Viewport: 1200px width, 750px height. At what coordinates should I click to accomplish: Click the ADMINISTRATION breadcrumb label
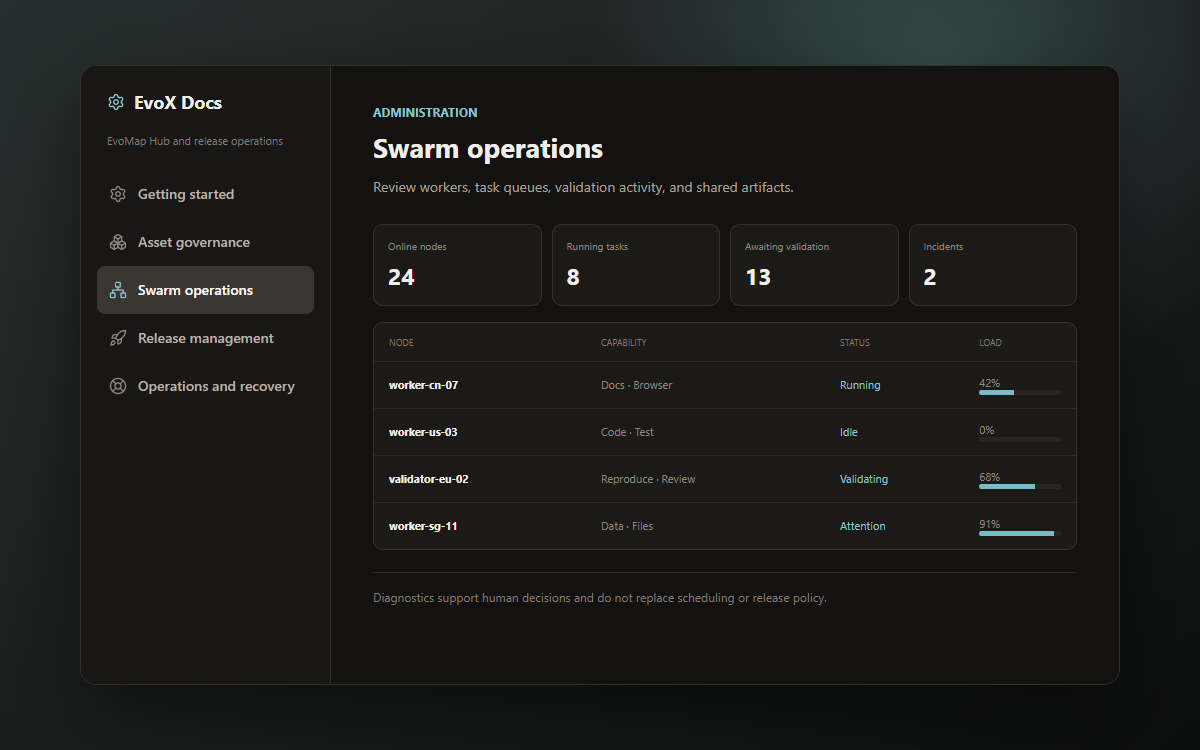(425, 113)
